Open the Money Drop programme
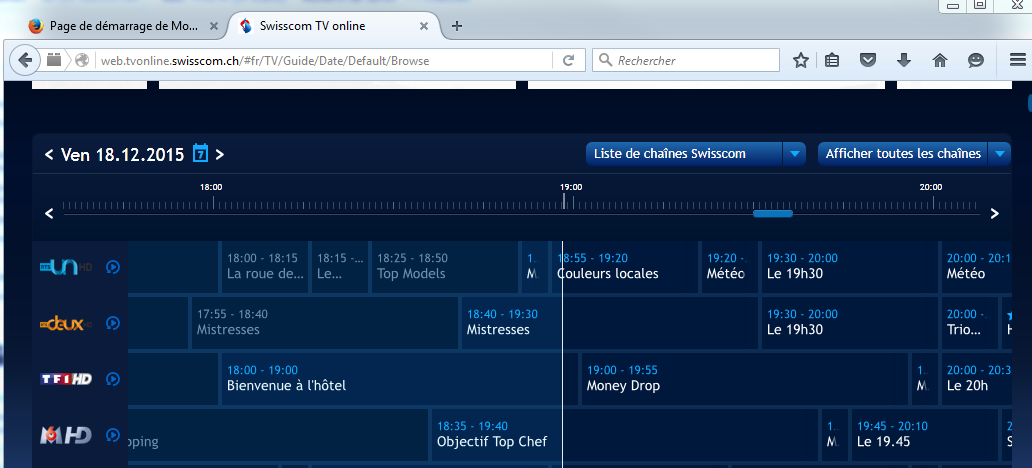This screenshot has width=1032, height=468. point(745,379)
